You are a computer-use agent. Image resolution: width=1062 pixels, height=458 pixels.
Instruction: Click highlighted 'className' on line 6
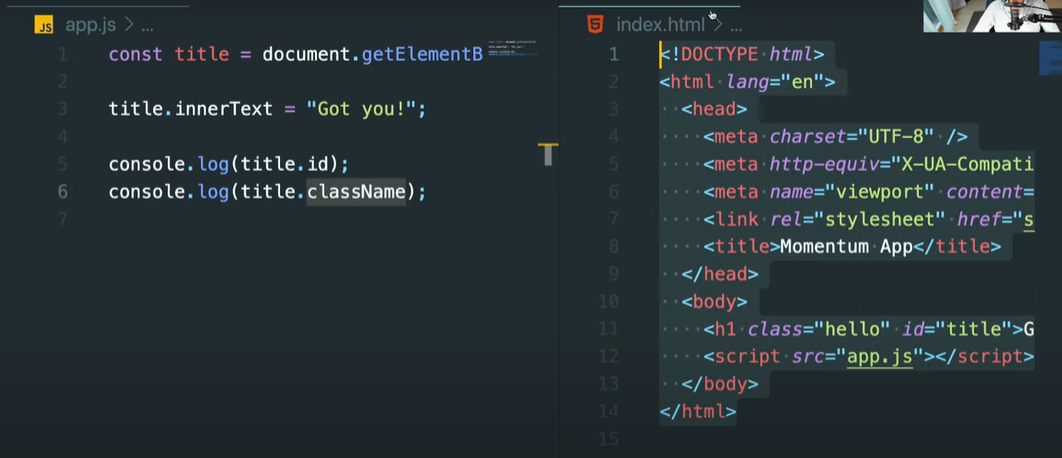pyautogui.click(x=356, y=192)
